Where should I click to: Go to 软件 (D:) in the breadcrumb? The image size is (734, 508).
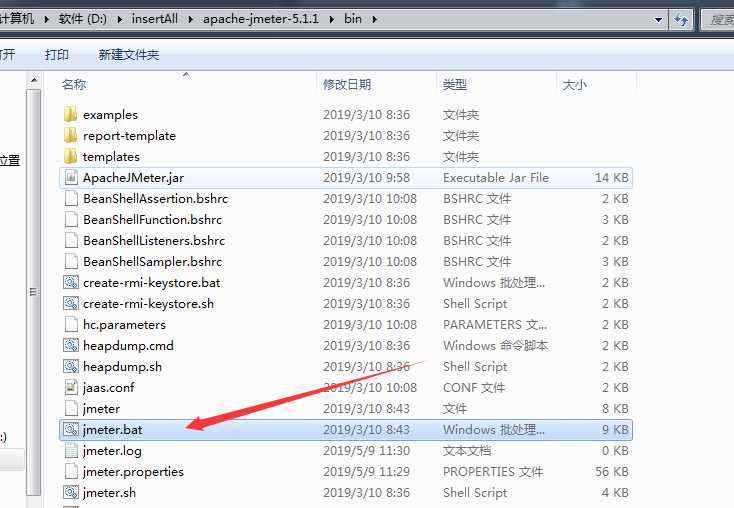click(82, 19)
